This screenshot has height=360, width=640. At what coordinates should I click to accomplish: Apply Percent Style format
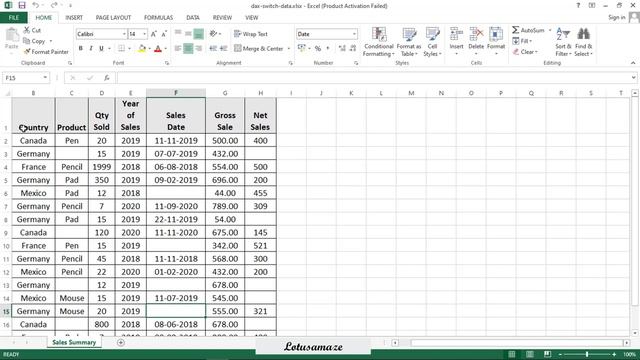[318, 49]
